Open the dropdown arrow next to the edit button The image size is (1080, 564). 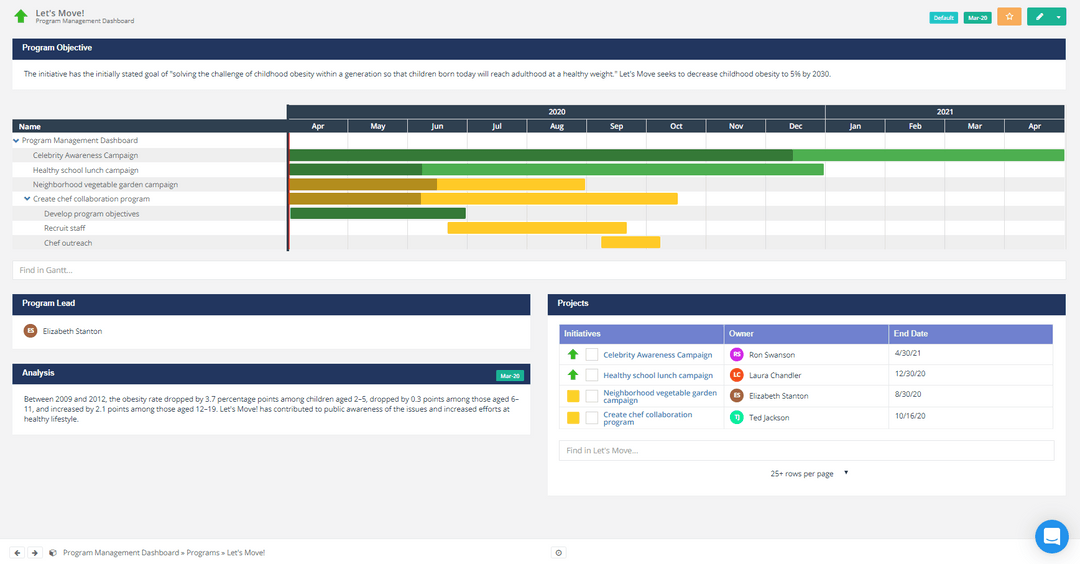(1059, 17)
